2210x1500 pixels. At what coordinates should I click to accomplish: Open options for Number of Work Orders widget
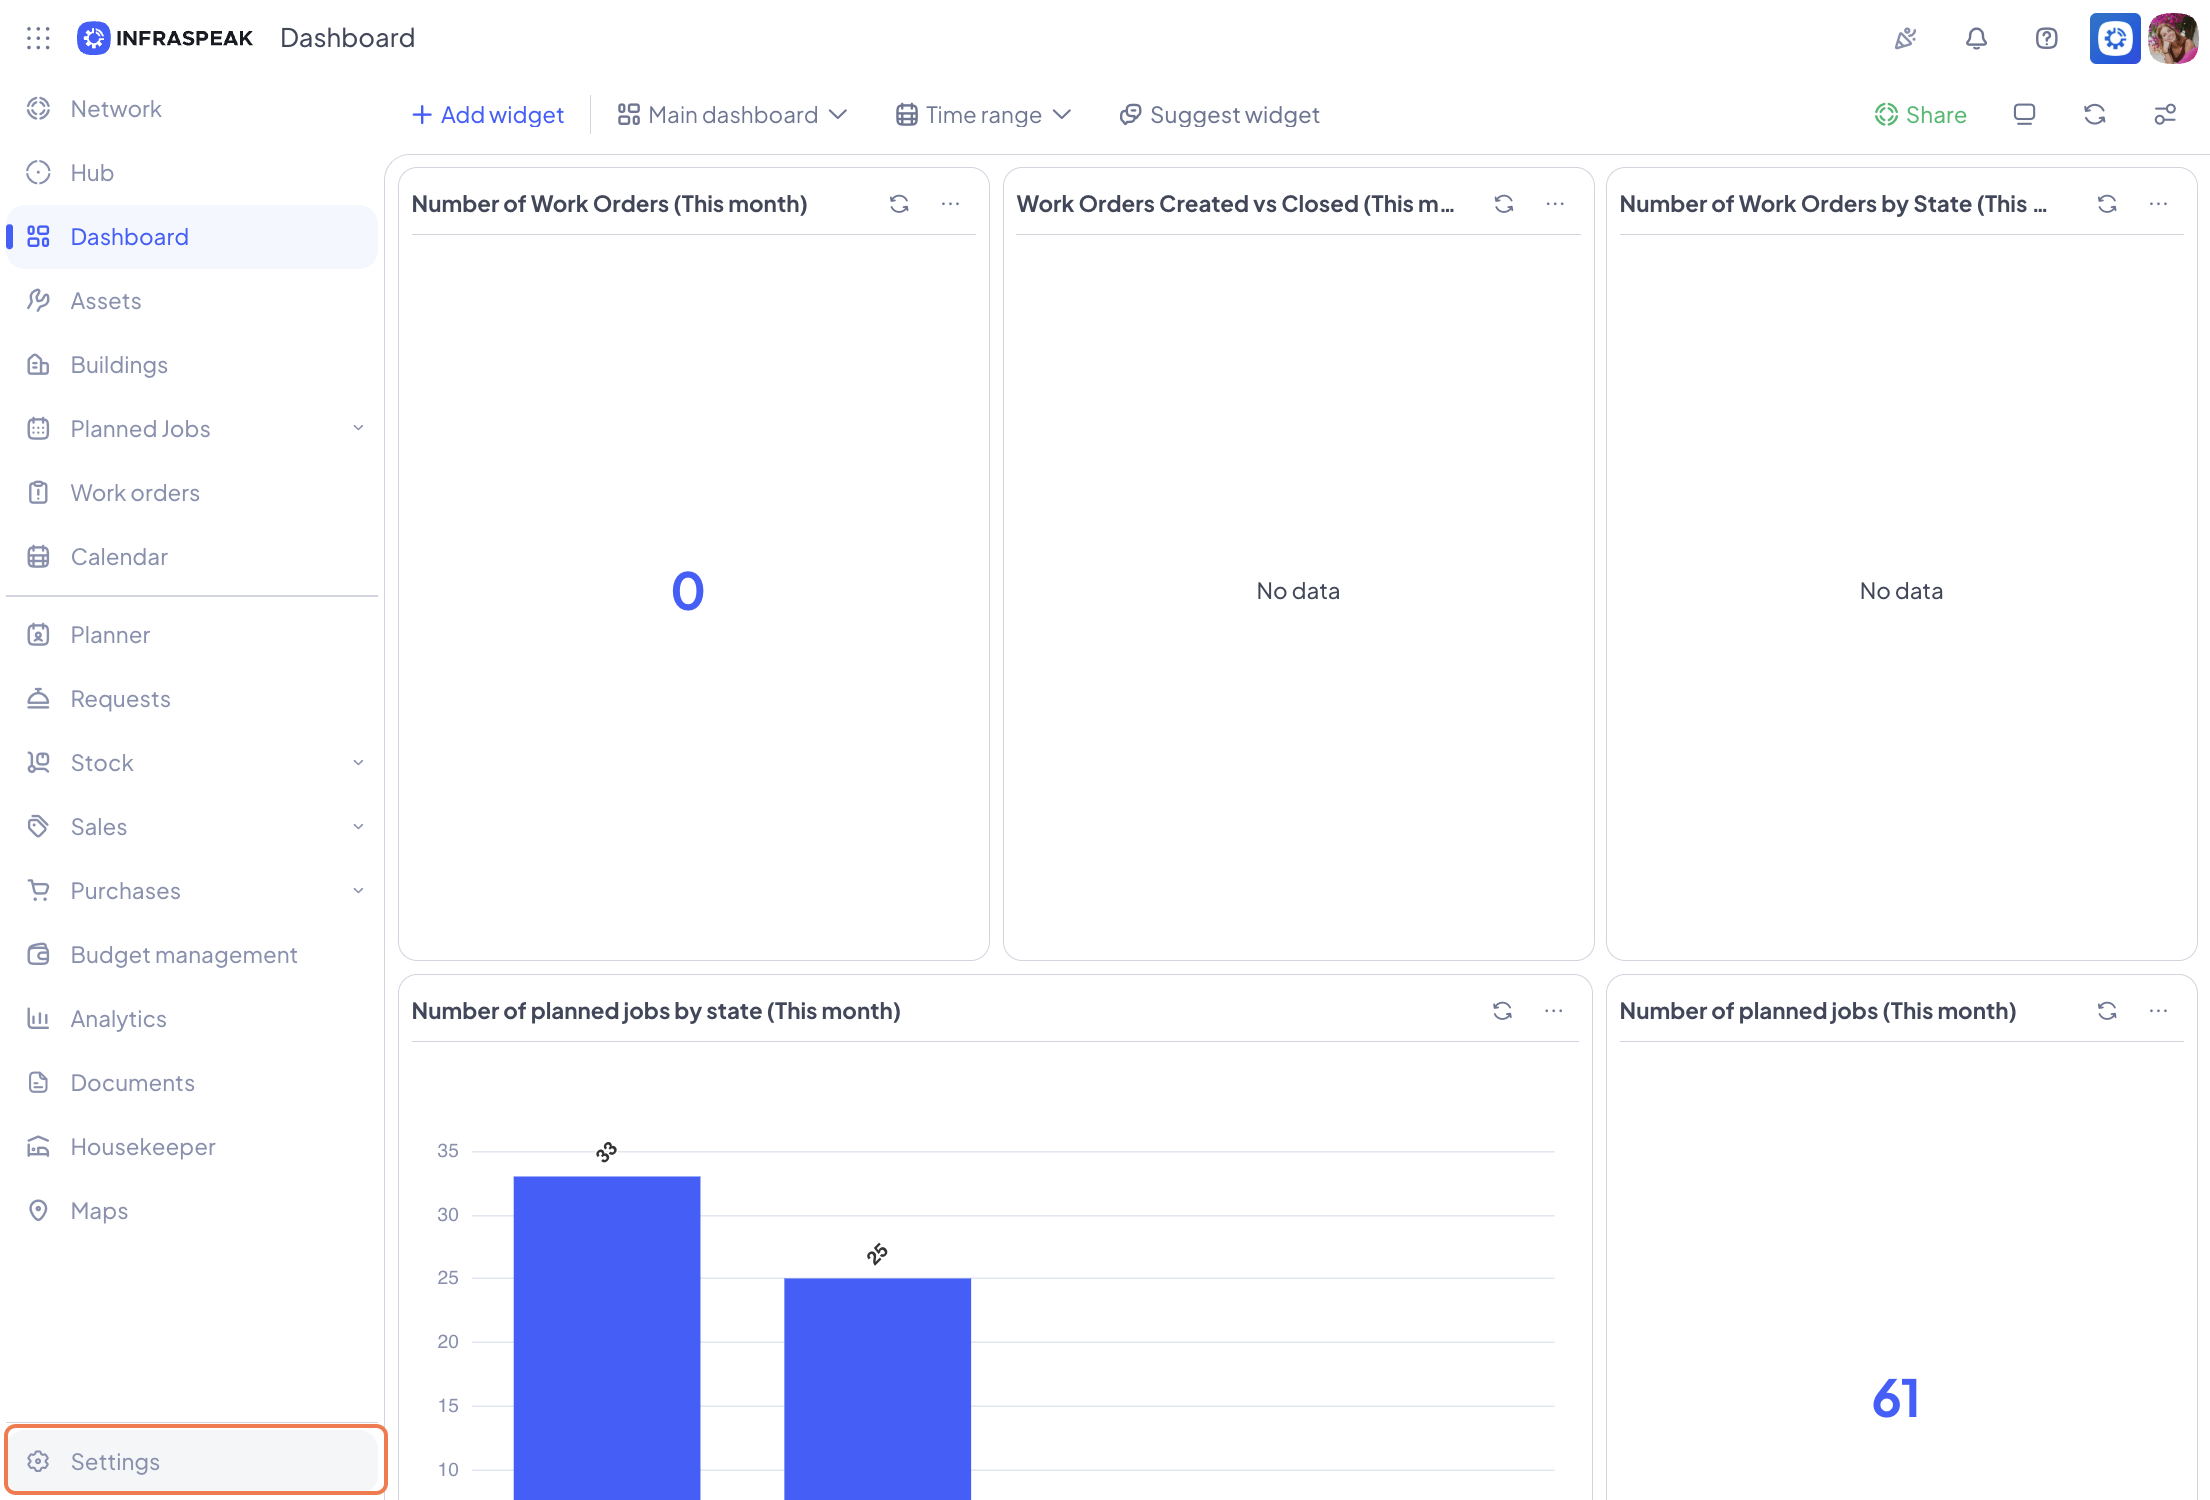(x=950, y=204)
